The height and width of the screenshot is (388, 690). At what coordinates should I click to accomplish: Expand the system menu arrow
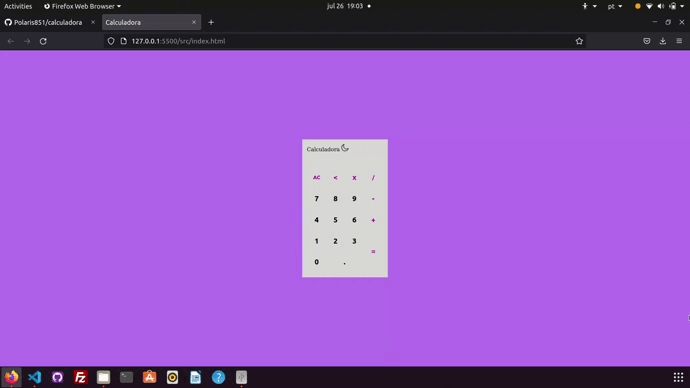[682, 6]
